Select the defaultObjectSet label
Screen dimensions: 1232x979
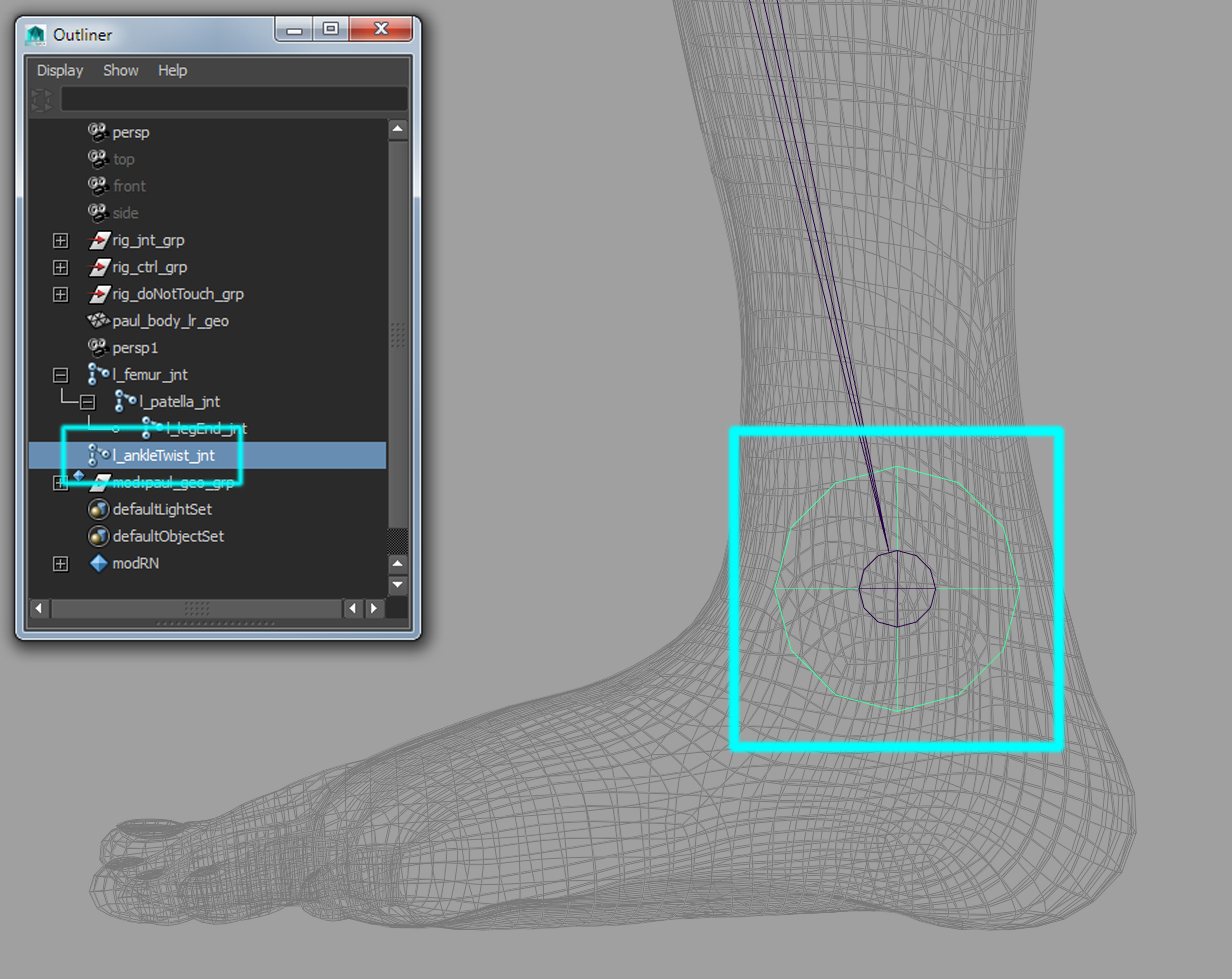tap(168, 536)
